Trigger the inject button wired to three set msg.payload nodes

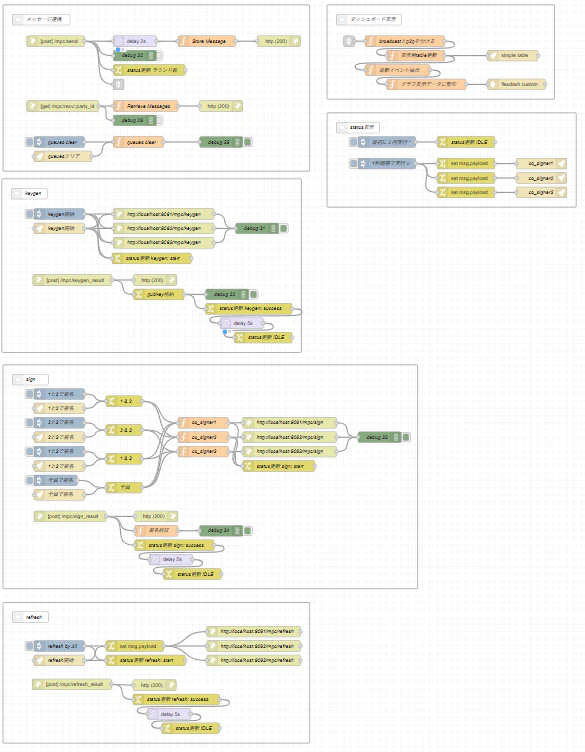pyautogui.click(x=353, y=164)
